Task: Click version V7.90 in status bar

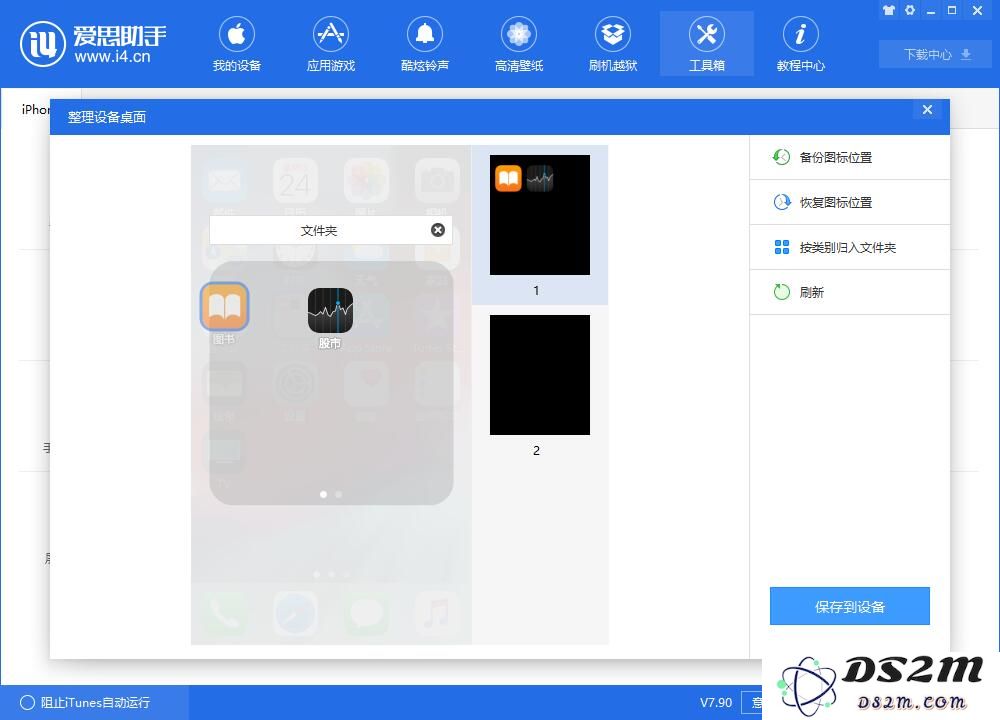Action: [x=716, y=702]
